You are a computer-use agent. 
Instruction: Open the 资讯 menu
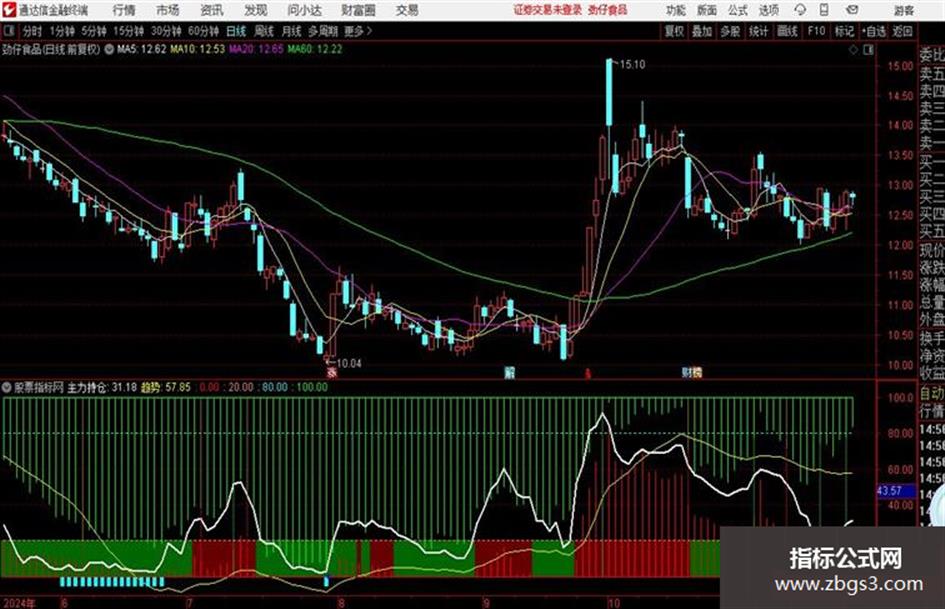tap(212, 10)
